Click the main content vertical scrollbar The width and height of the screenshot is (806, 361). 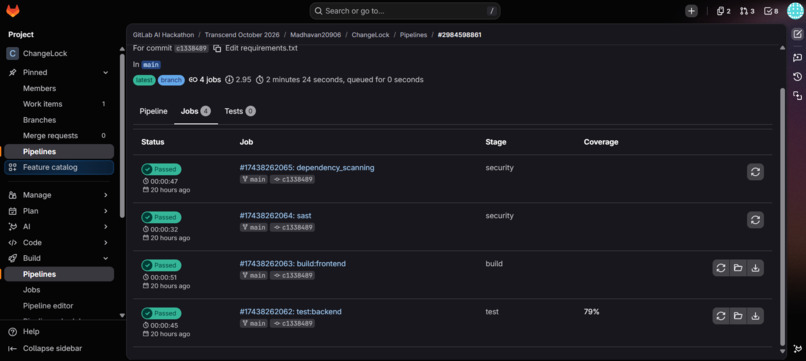[x=782, y=216]
